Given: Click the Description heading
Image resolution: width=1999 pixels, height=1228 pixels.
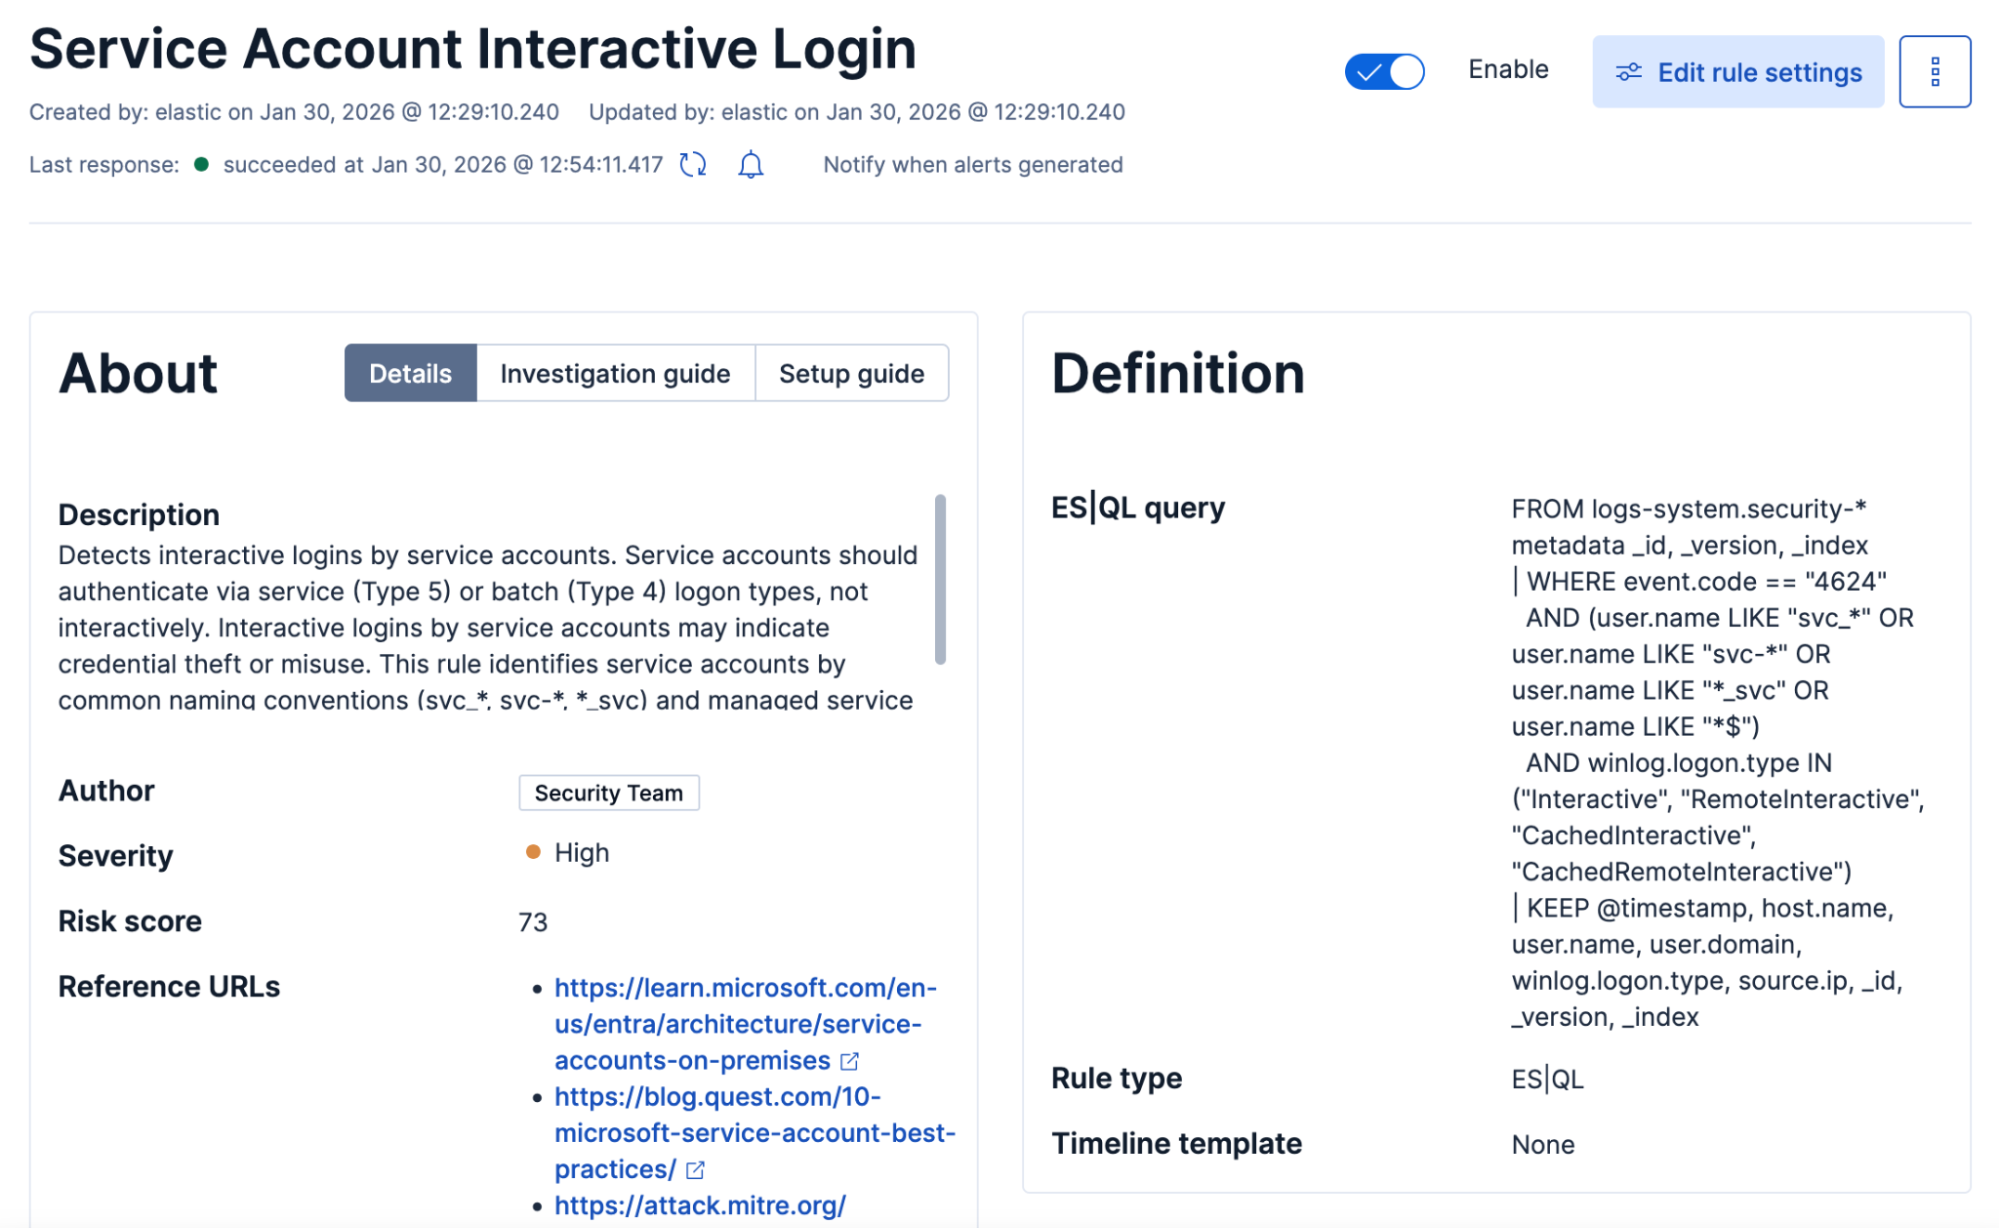Looking at the screenshot, I should pos(138,514).
